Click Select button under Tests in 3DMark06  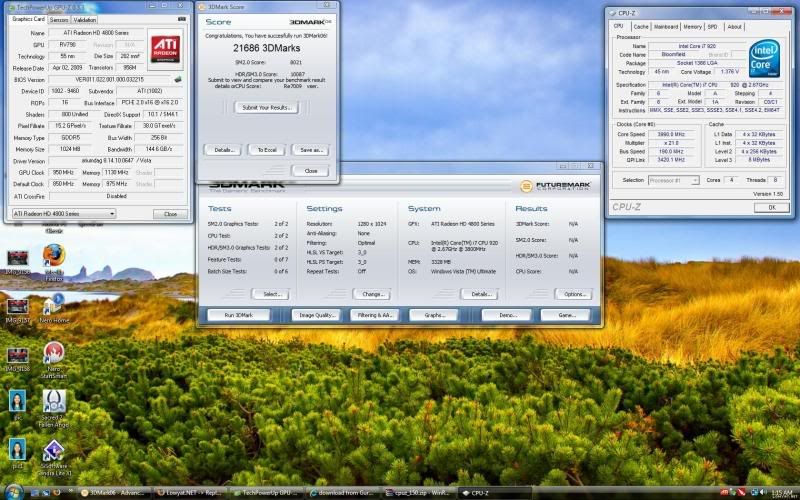270,294
